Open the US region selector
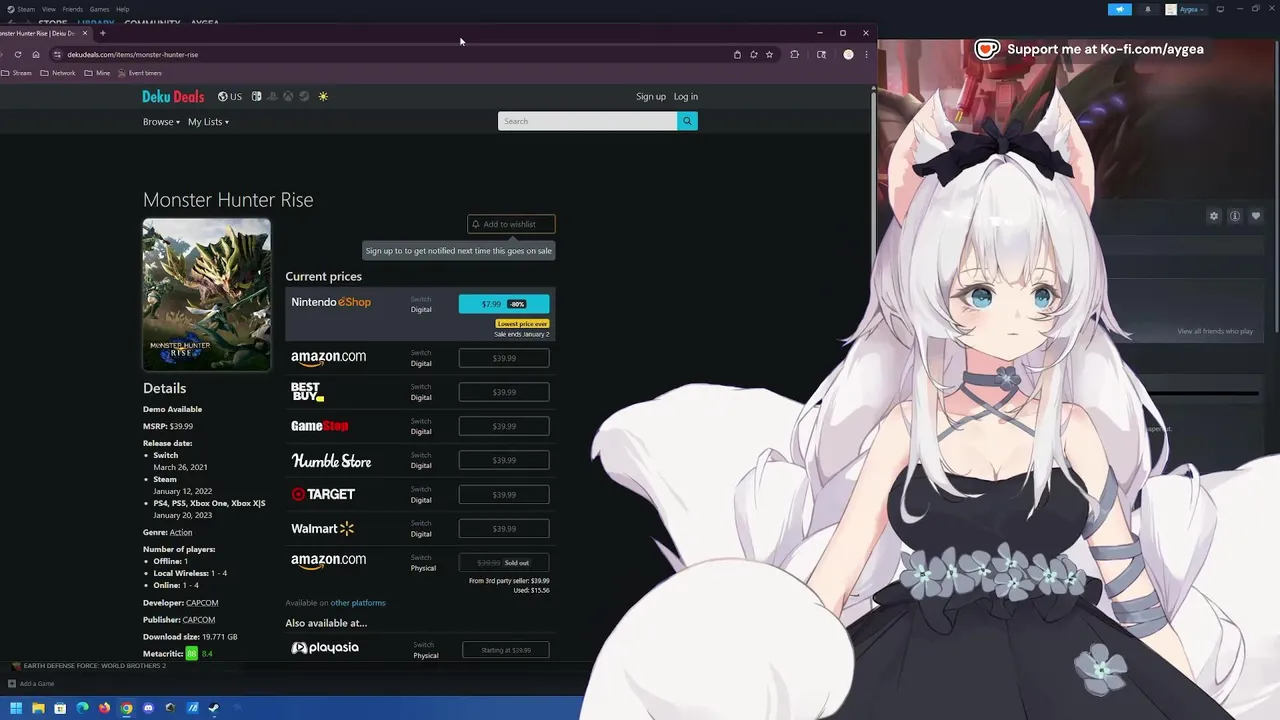 [x=230, y=97]
